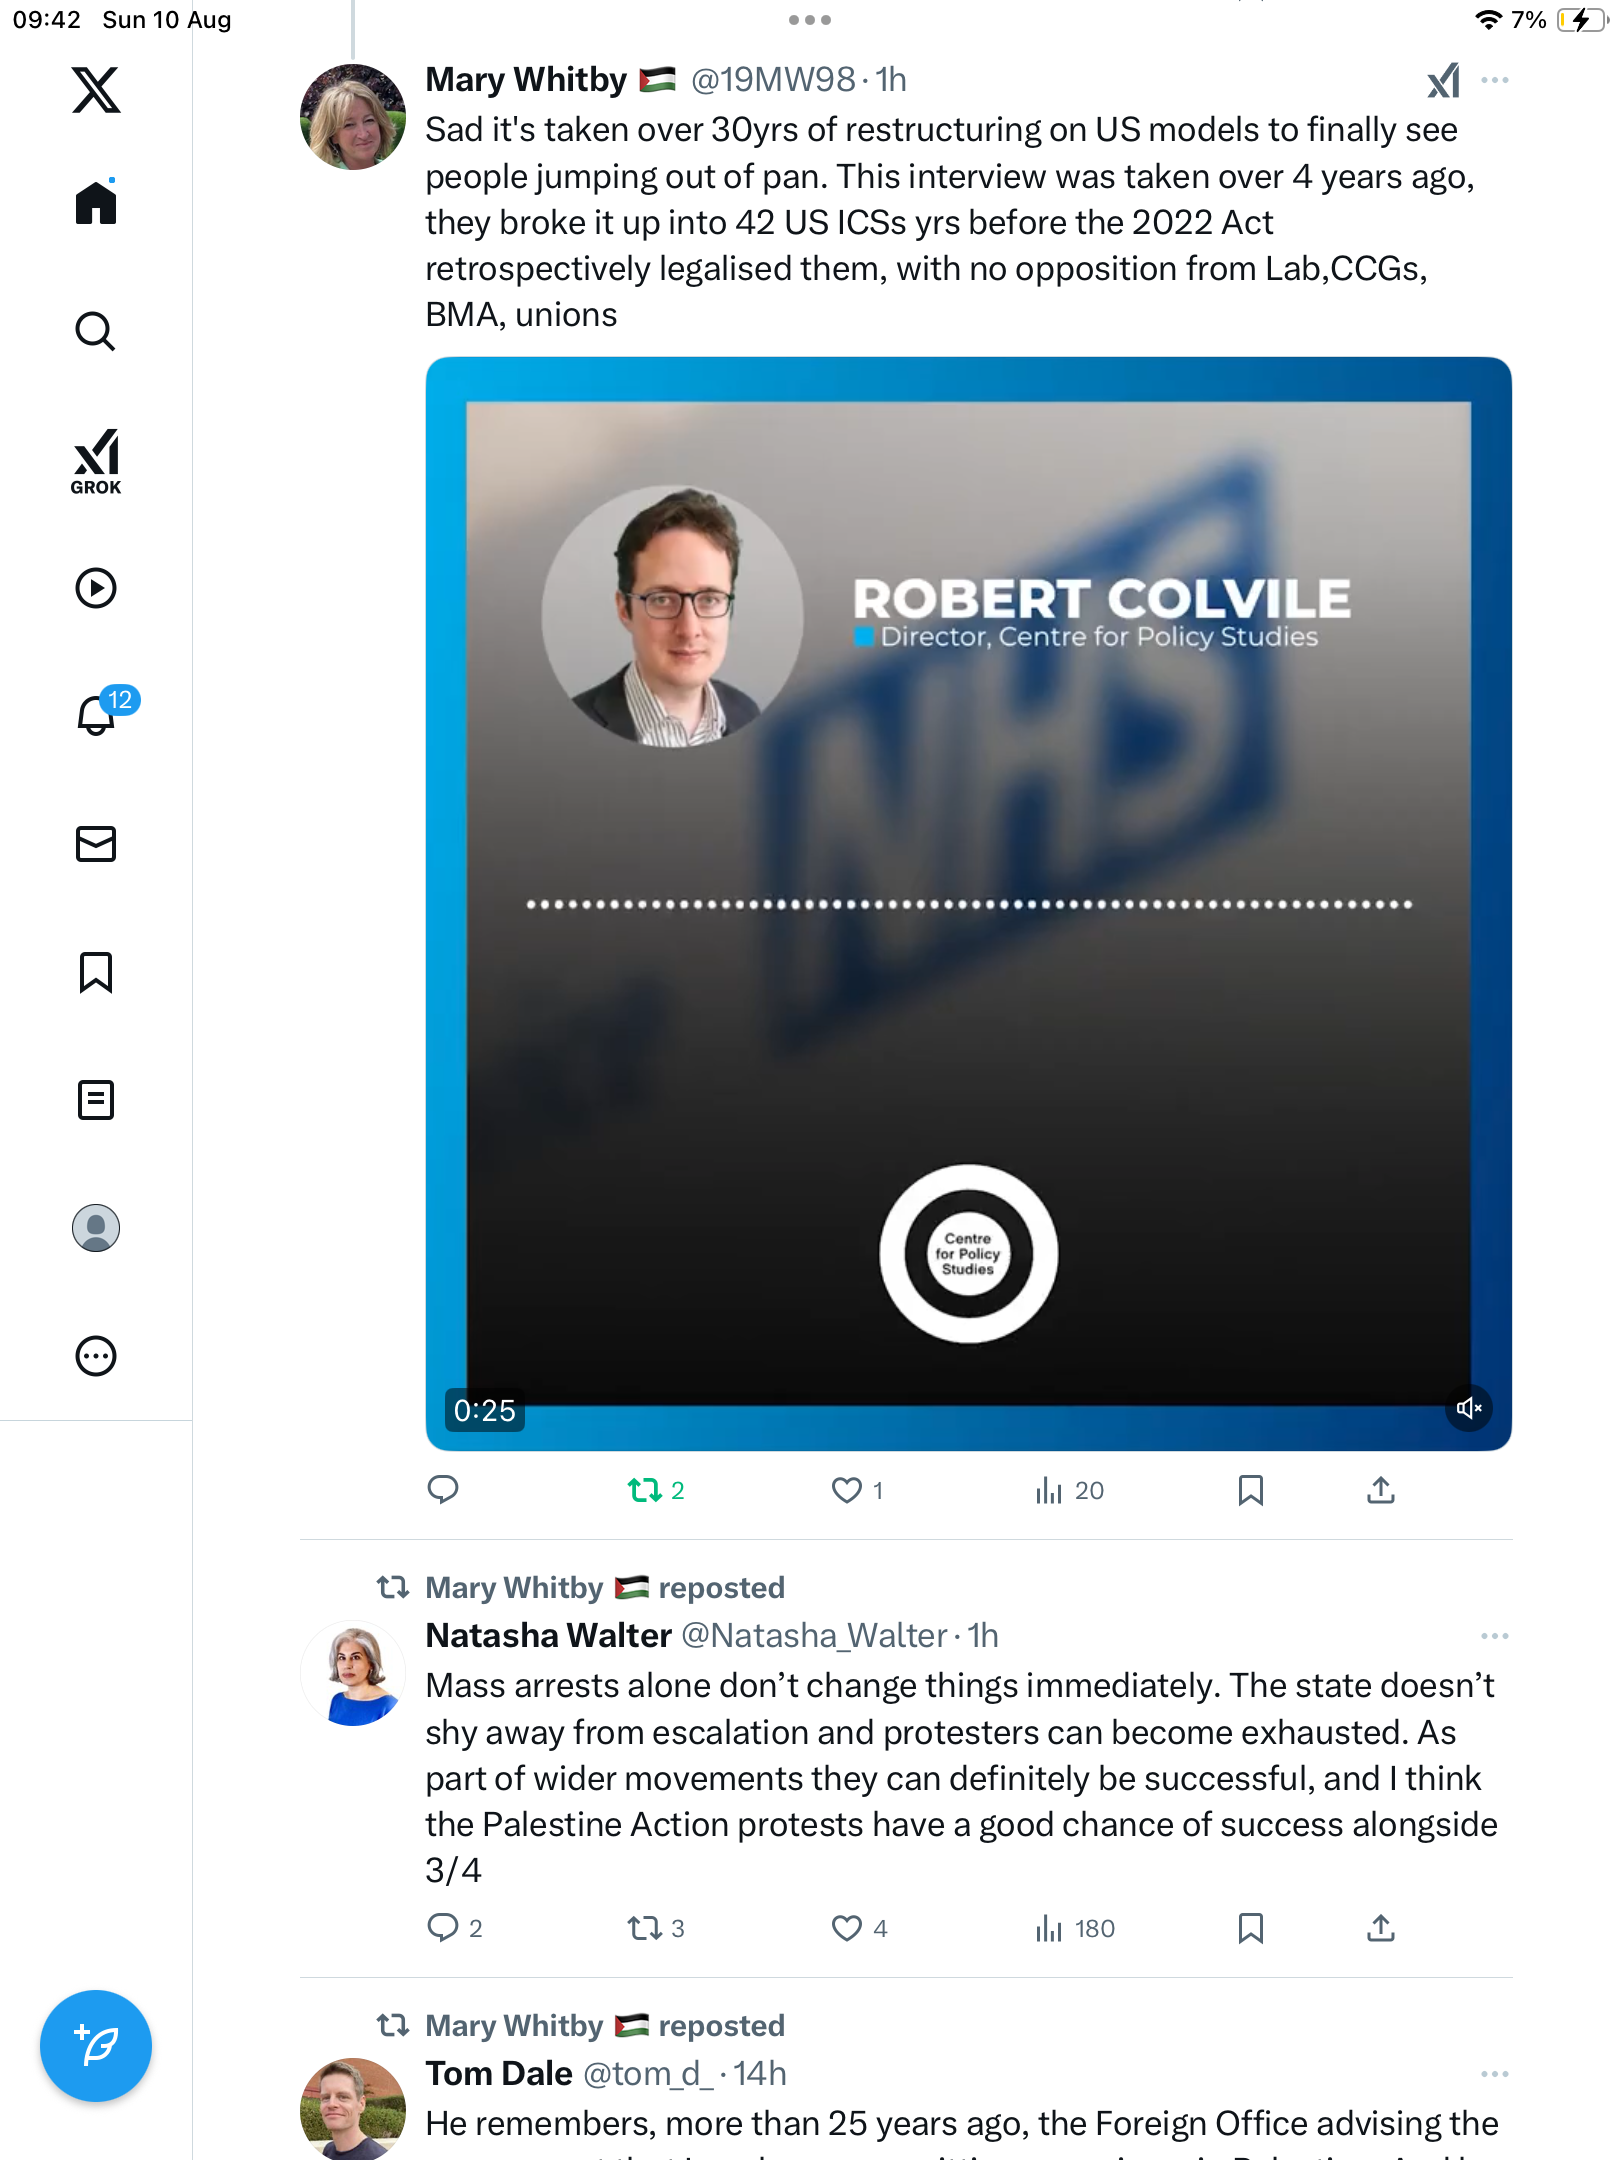Open the Lists icon in sidebar
Viewport: 1620px width, 2160px height.
[96, 1100]
